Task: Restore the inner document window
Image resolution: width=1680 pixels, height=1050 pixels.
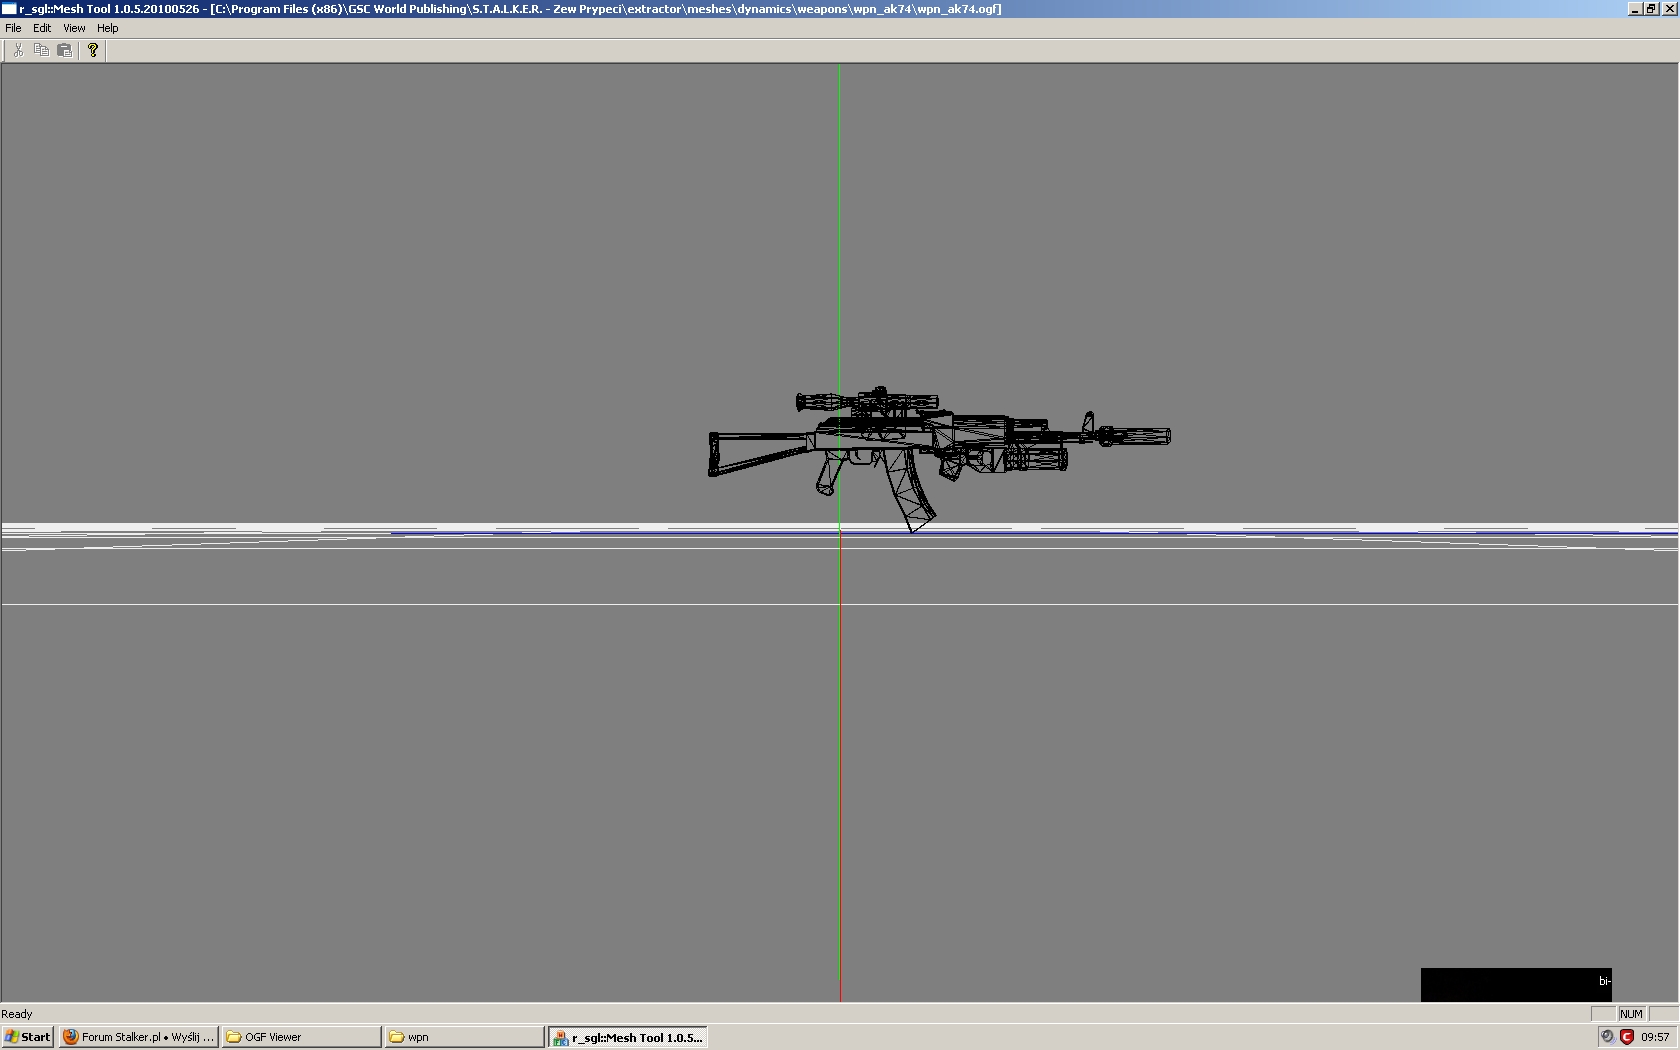Action: coord(1651,8)
